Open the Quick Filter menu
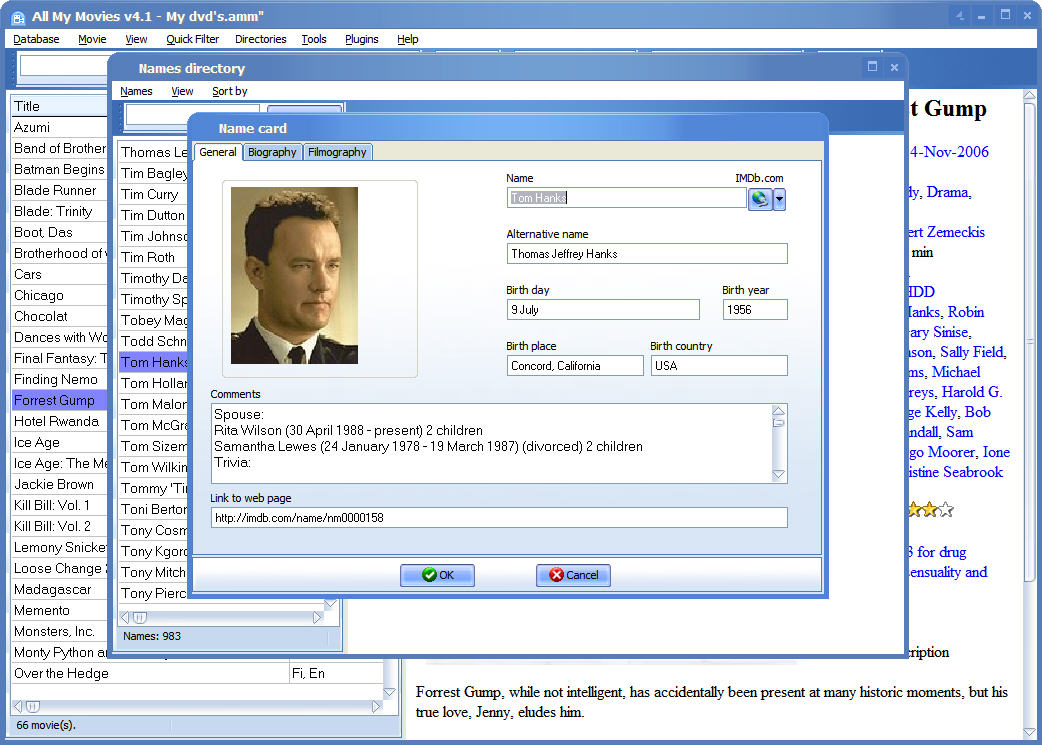The height and width of the screenshot is (745, 1042). click(x=192, y=39)
